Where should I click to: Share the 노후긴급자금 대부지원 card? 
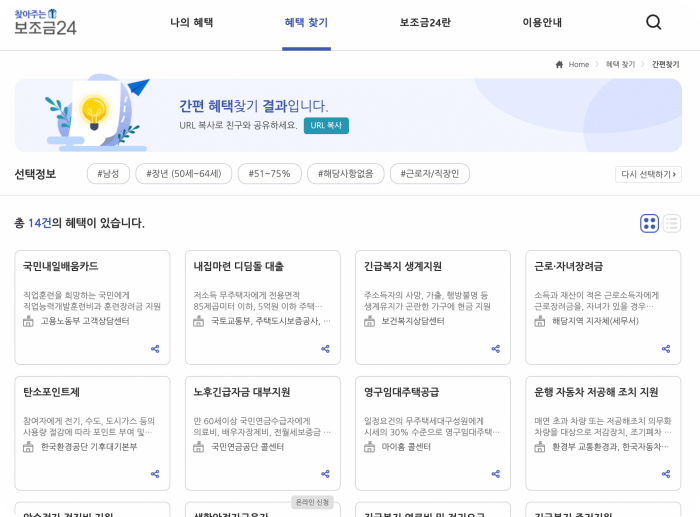click(x=325, y=474)
